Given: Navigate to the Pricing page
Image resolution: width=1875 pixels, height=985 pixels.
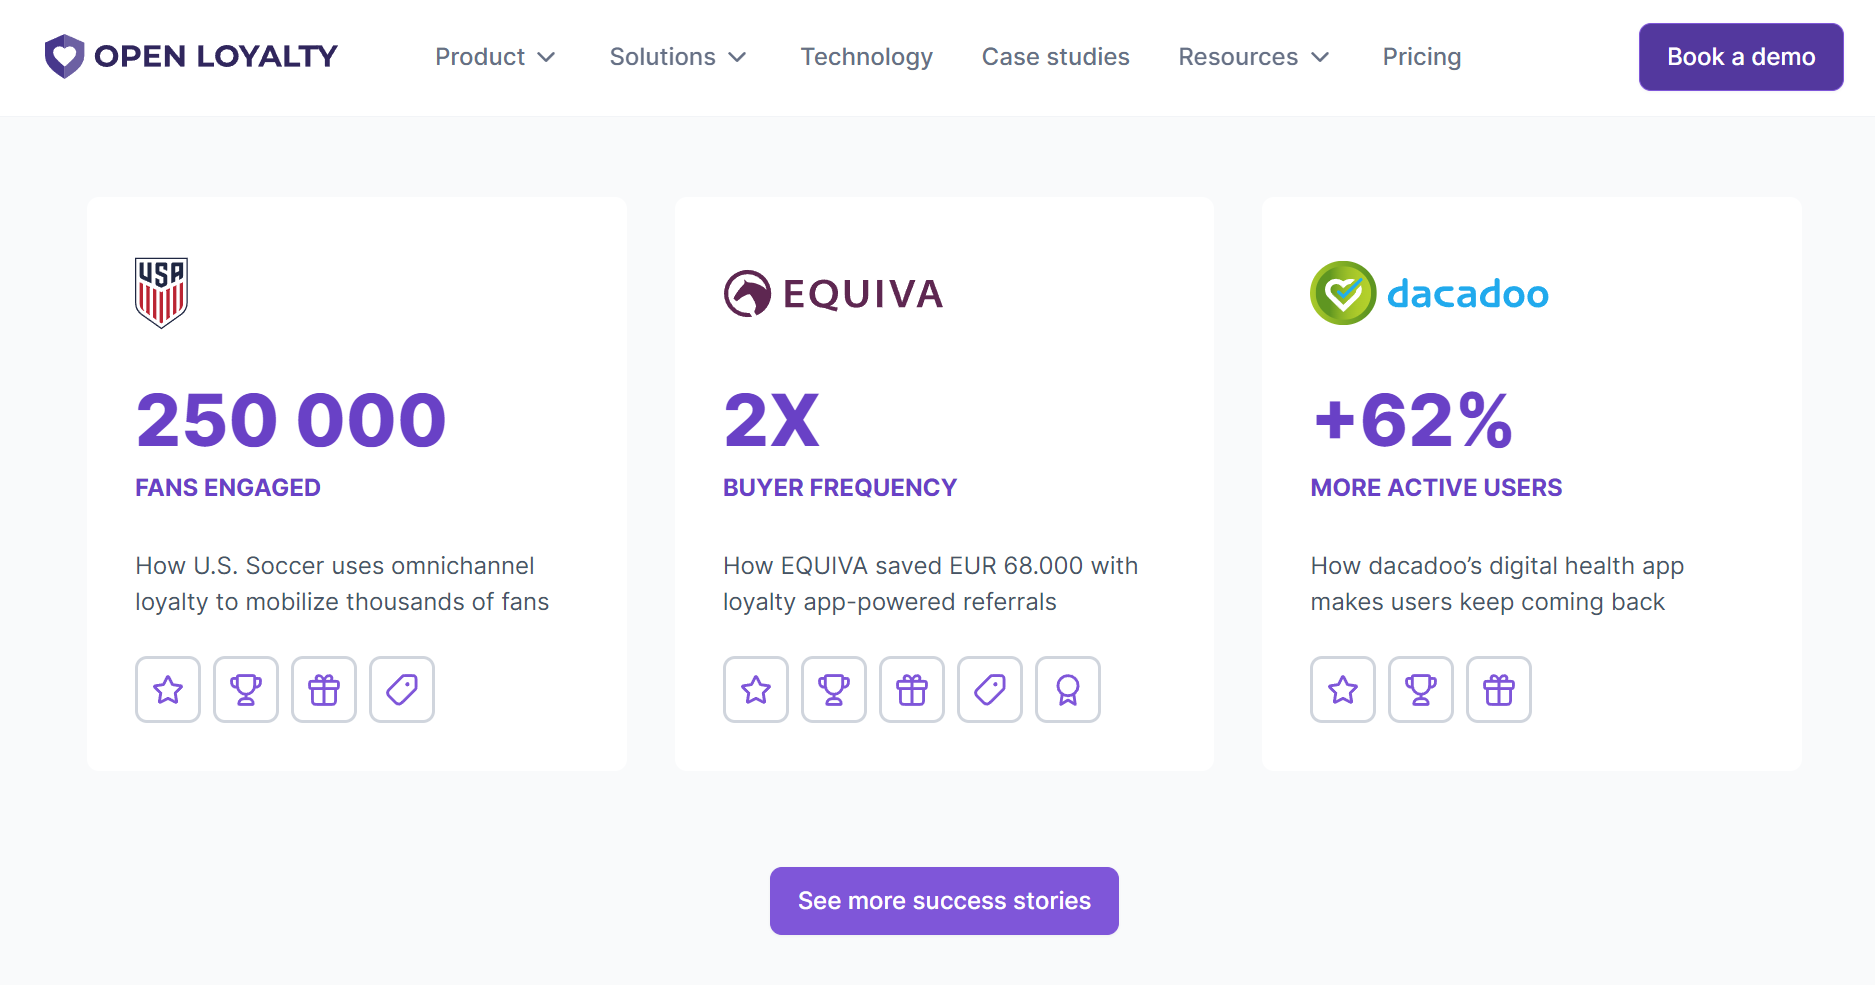Looking at the screenshot, I should [x=1421, y=57].
